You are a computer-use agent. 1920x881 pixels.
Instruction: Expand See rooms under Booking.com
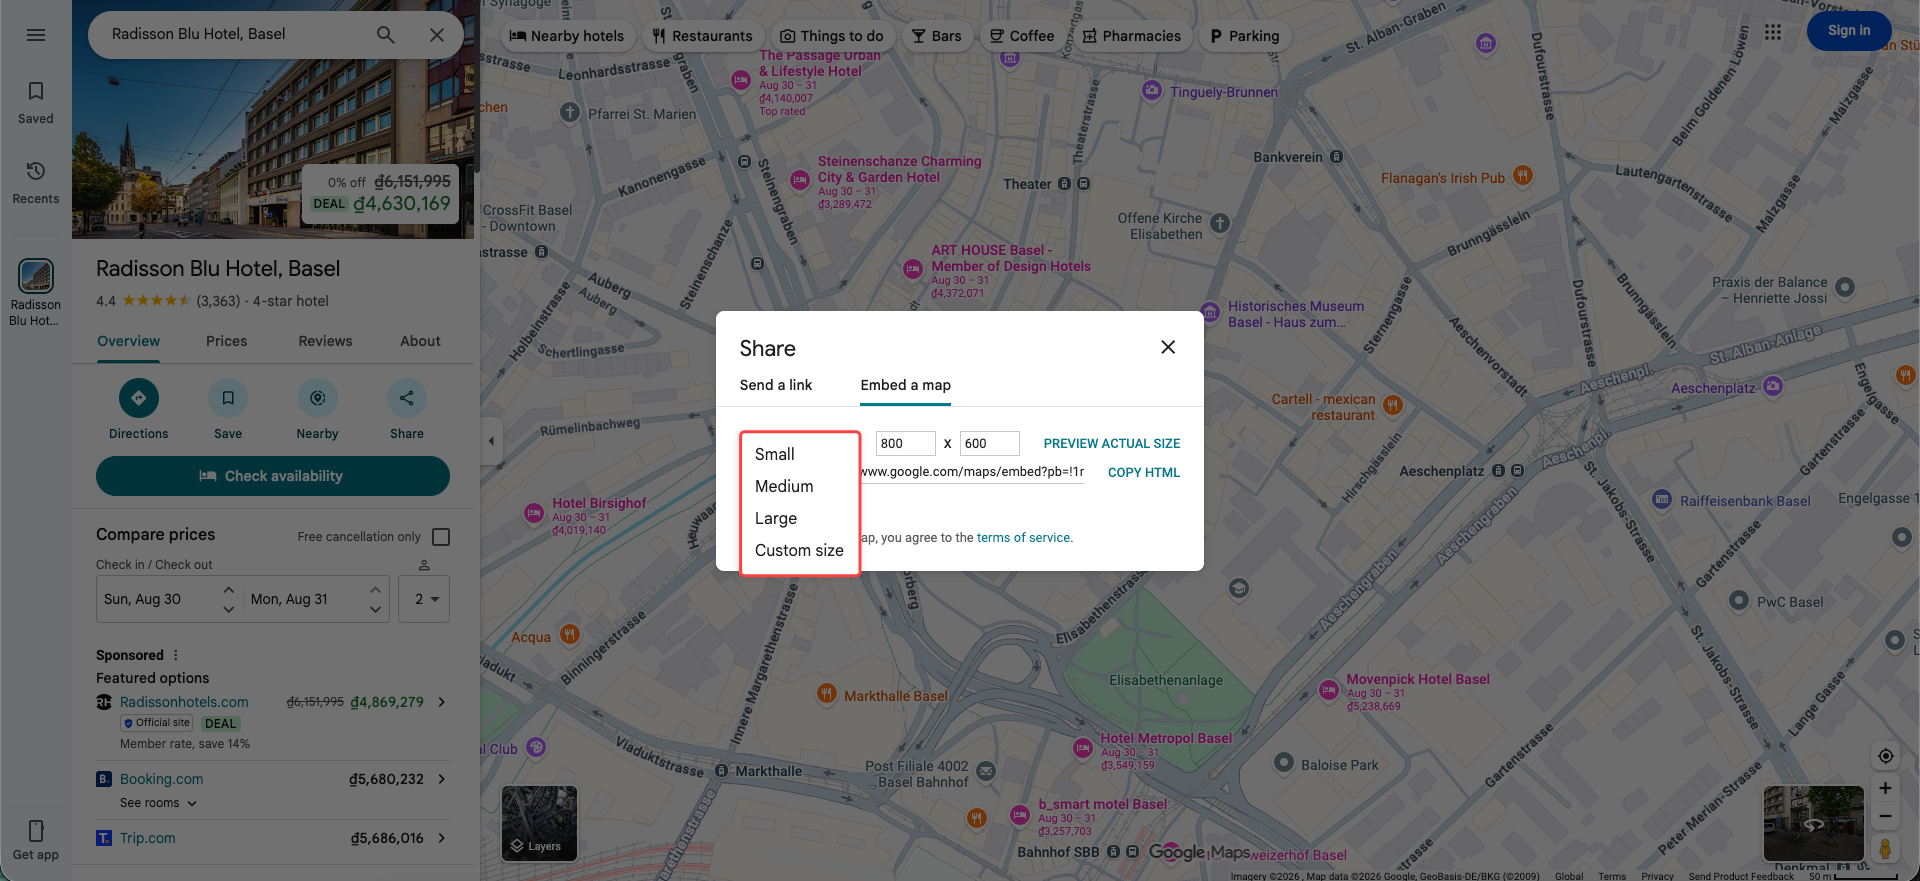[x=158, y=803]
